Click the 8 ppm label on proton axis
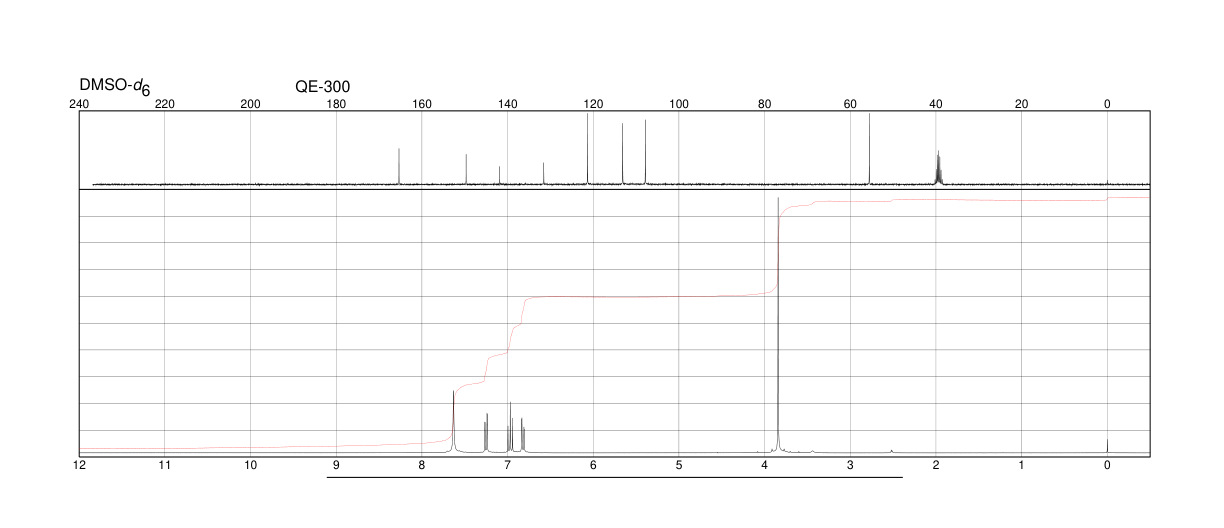The image size is (1224, 528). [x=422, y=466]
